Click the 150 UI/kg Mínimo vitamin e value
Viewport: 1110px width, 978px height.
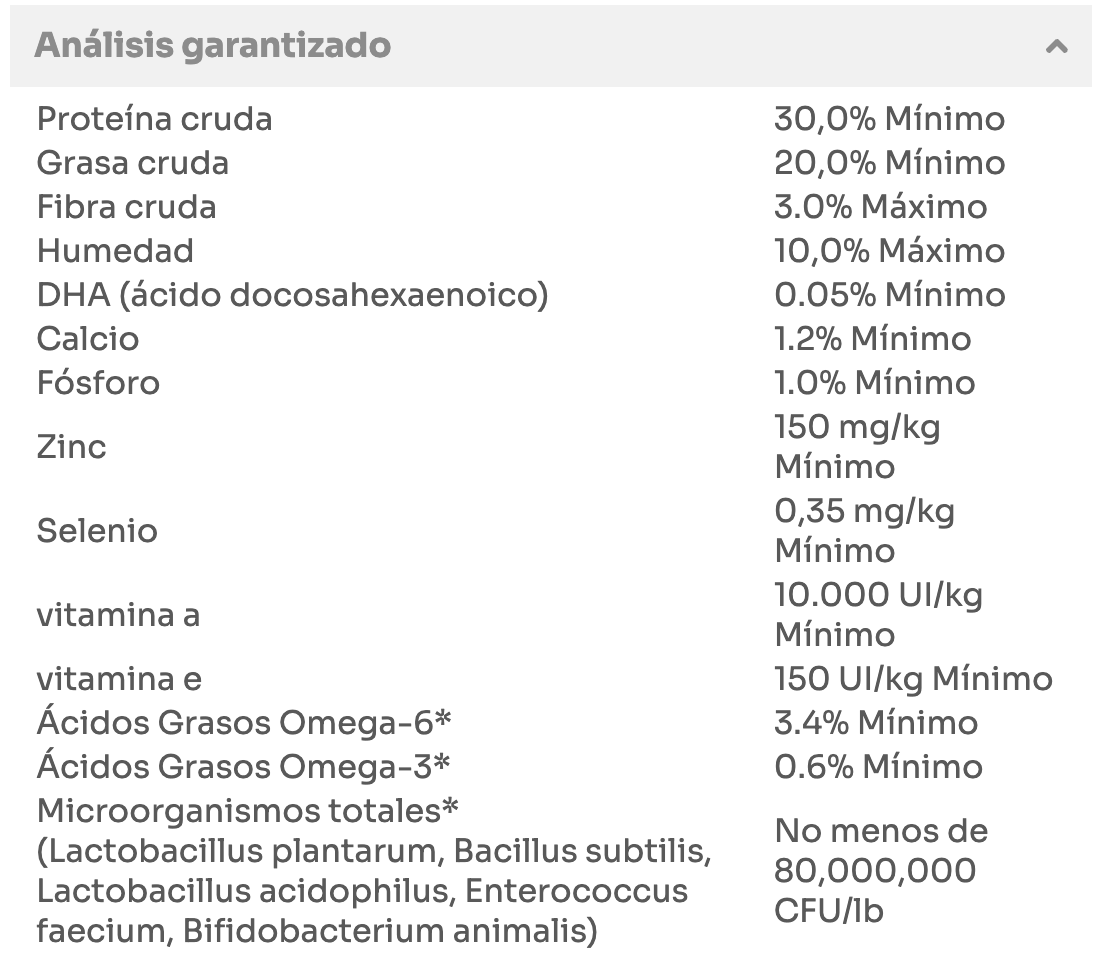[913, 679]
